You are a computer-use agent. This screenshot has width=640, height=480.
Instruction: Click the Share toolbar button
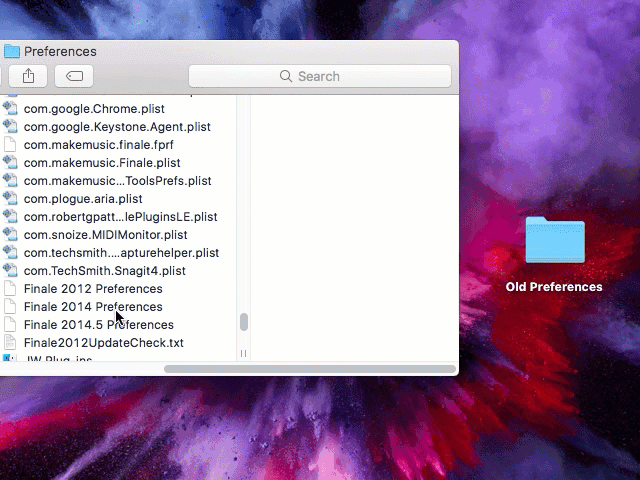(28, 76)
